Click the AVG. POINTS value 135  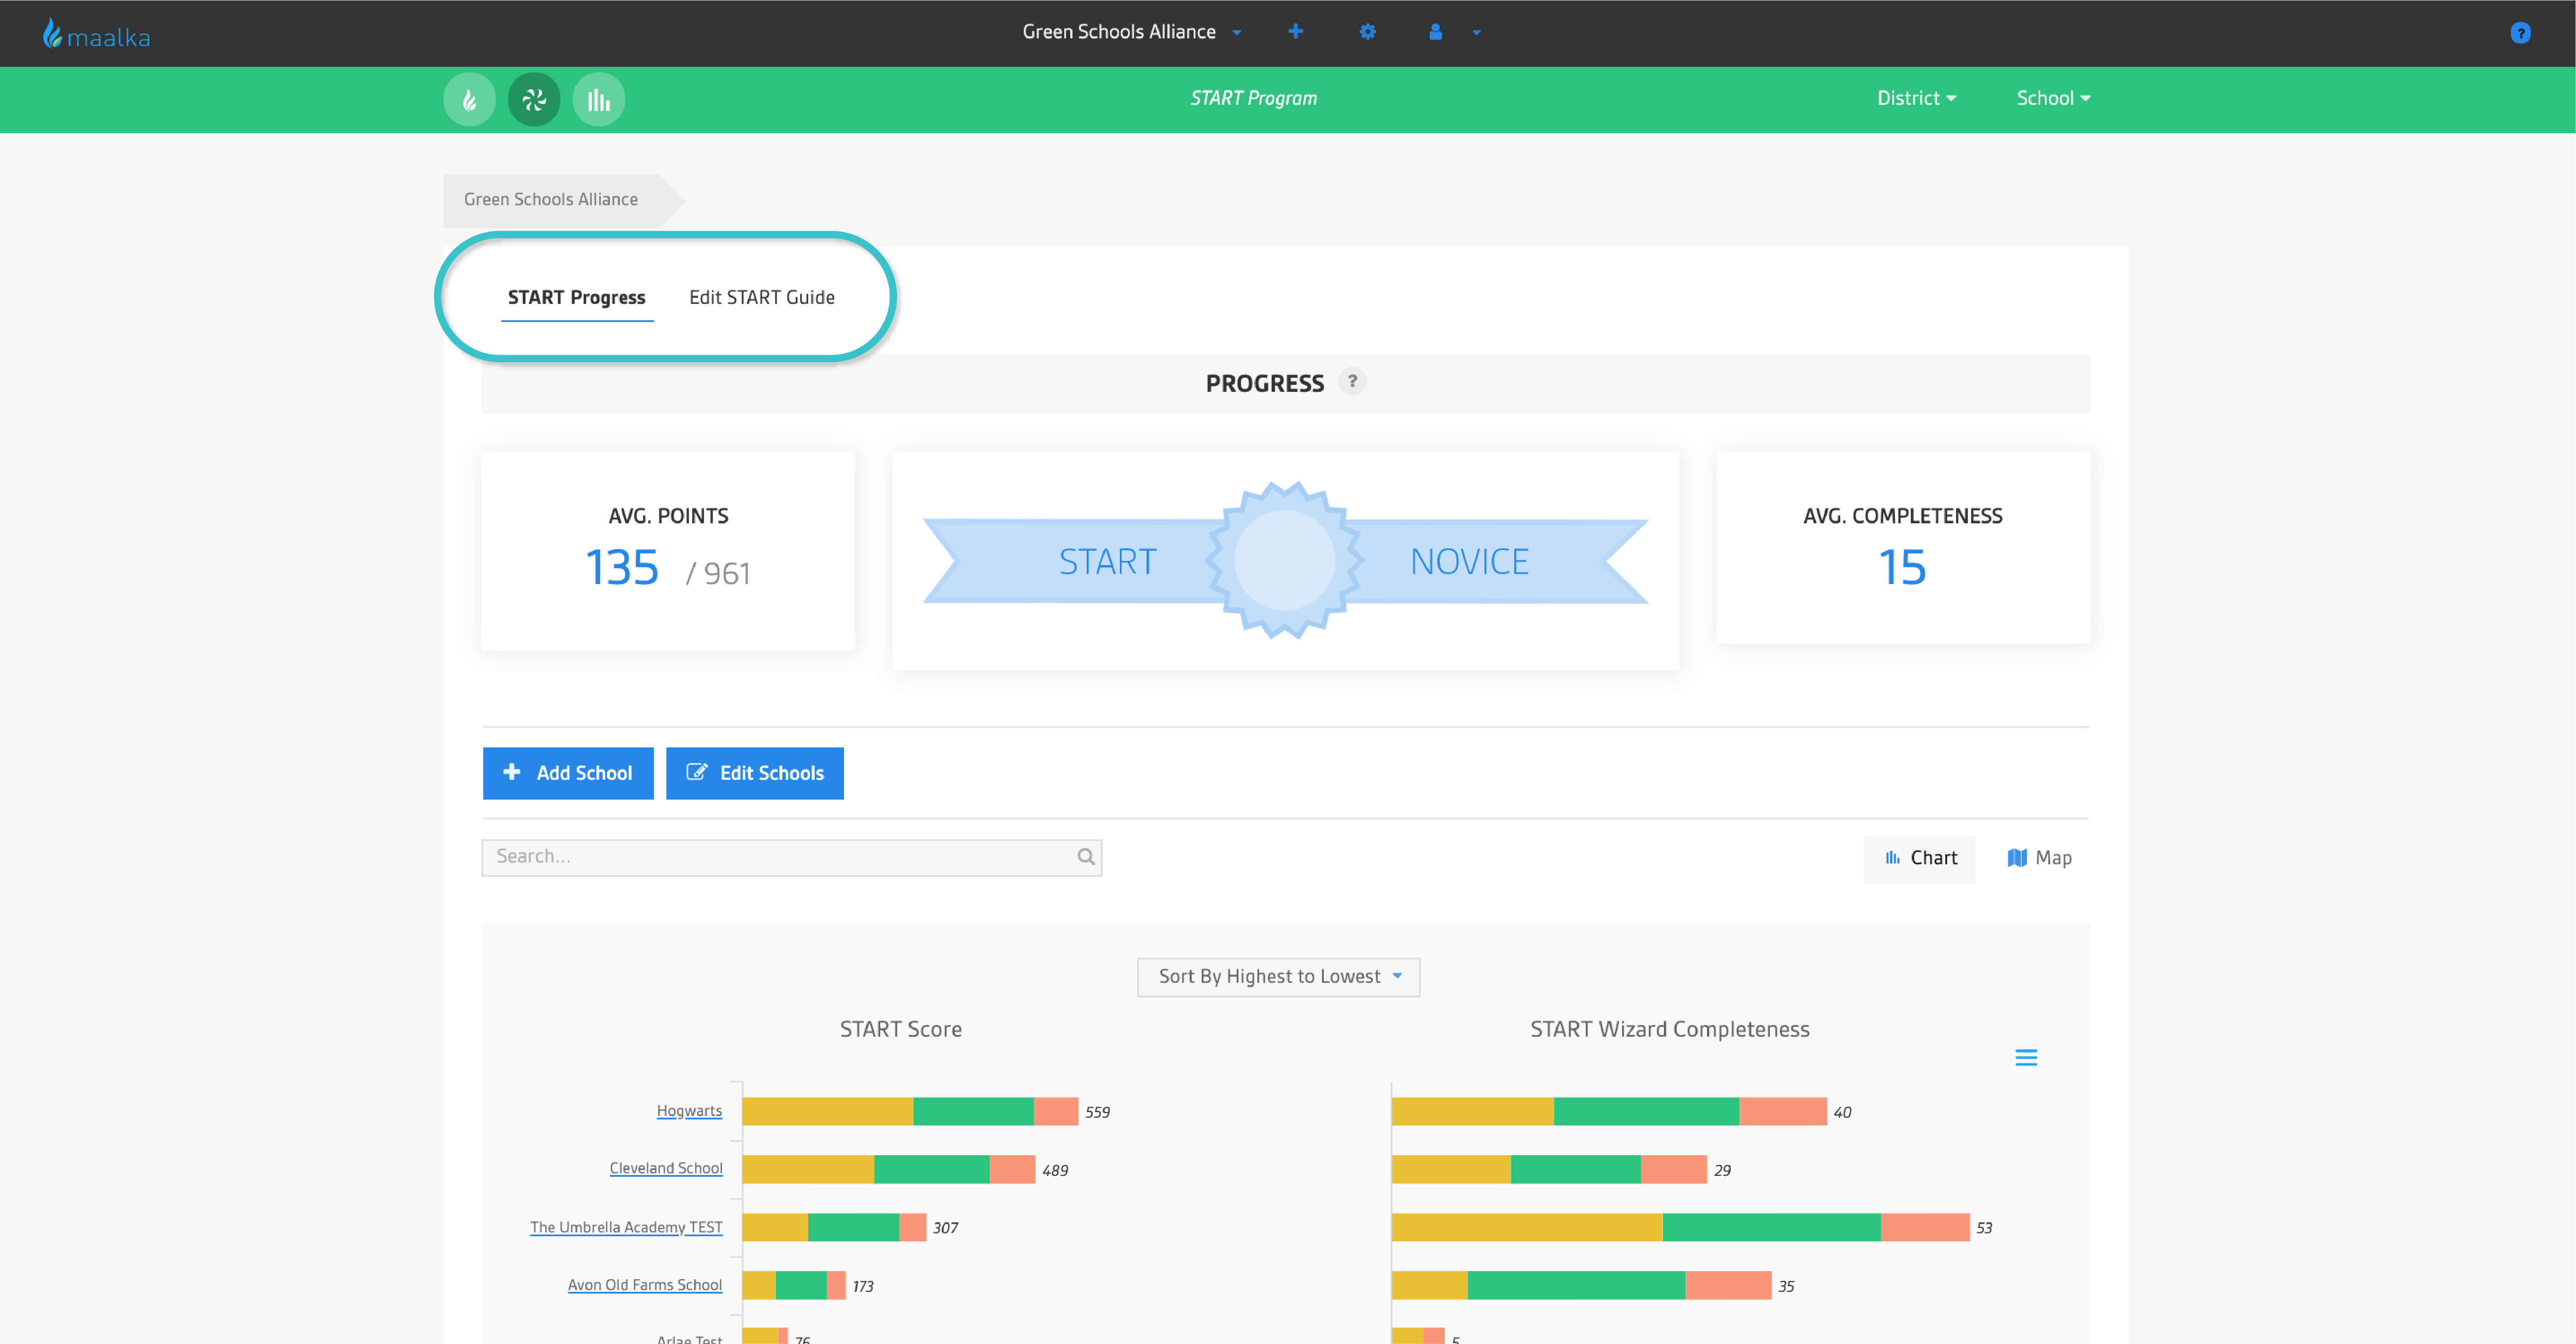coord(621,567)
